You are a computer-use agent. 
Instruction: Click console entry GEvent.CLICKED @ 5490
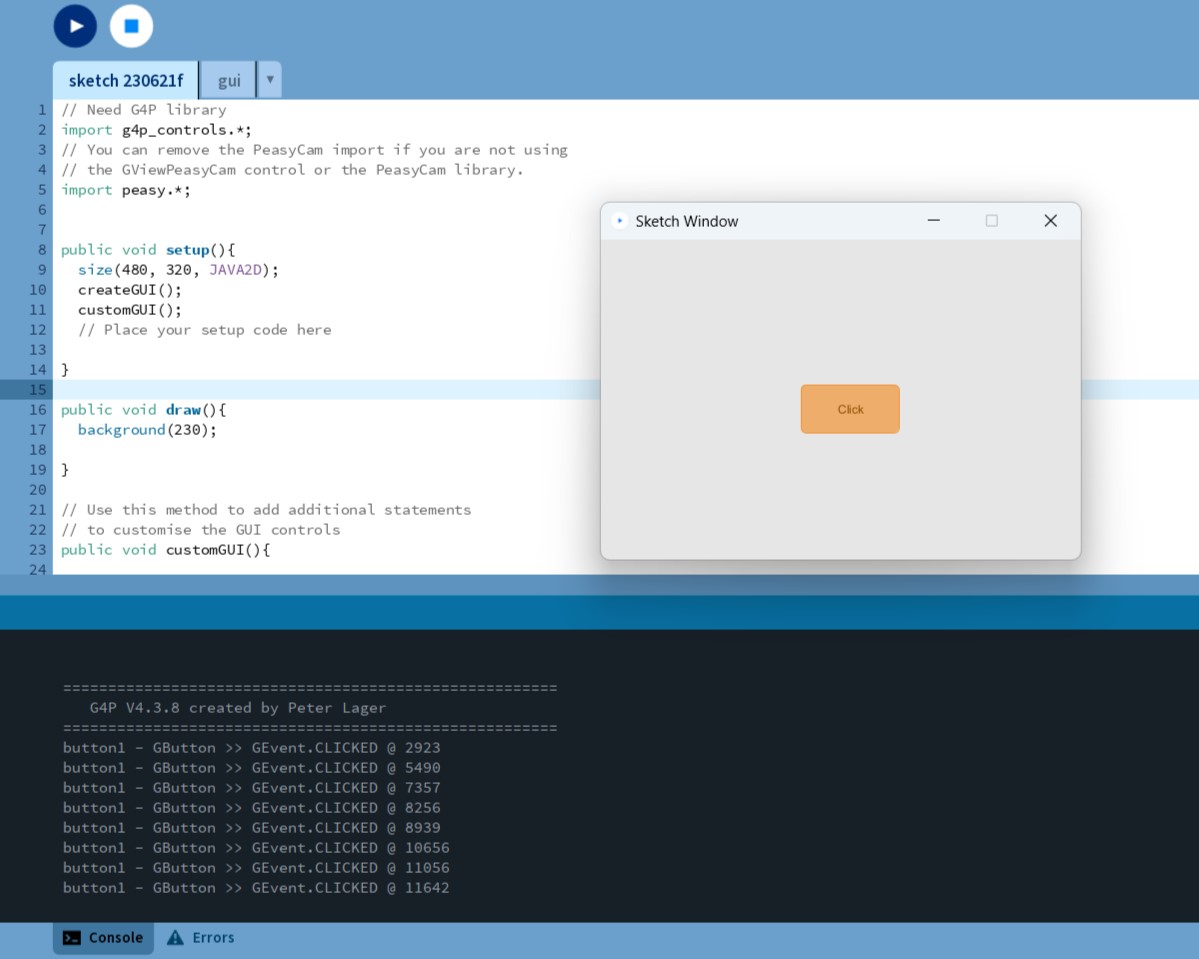pos(252,768)
